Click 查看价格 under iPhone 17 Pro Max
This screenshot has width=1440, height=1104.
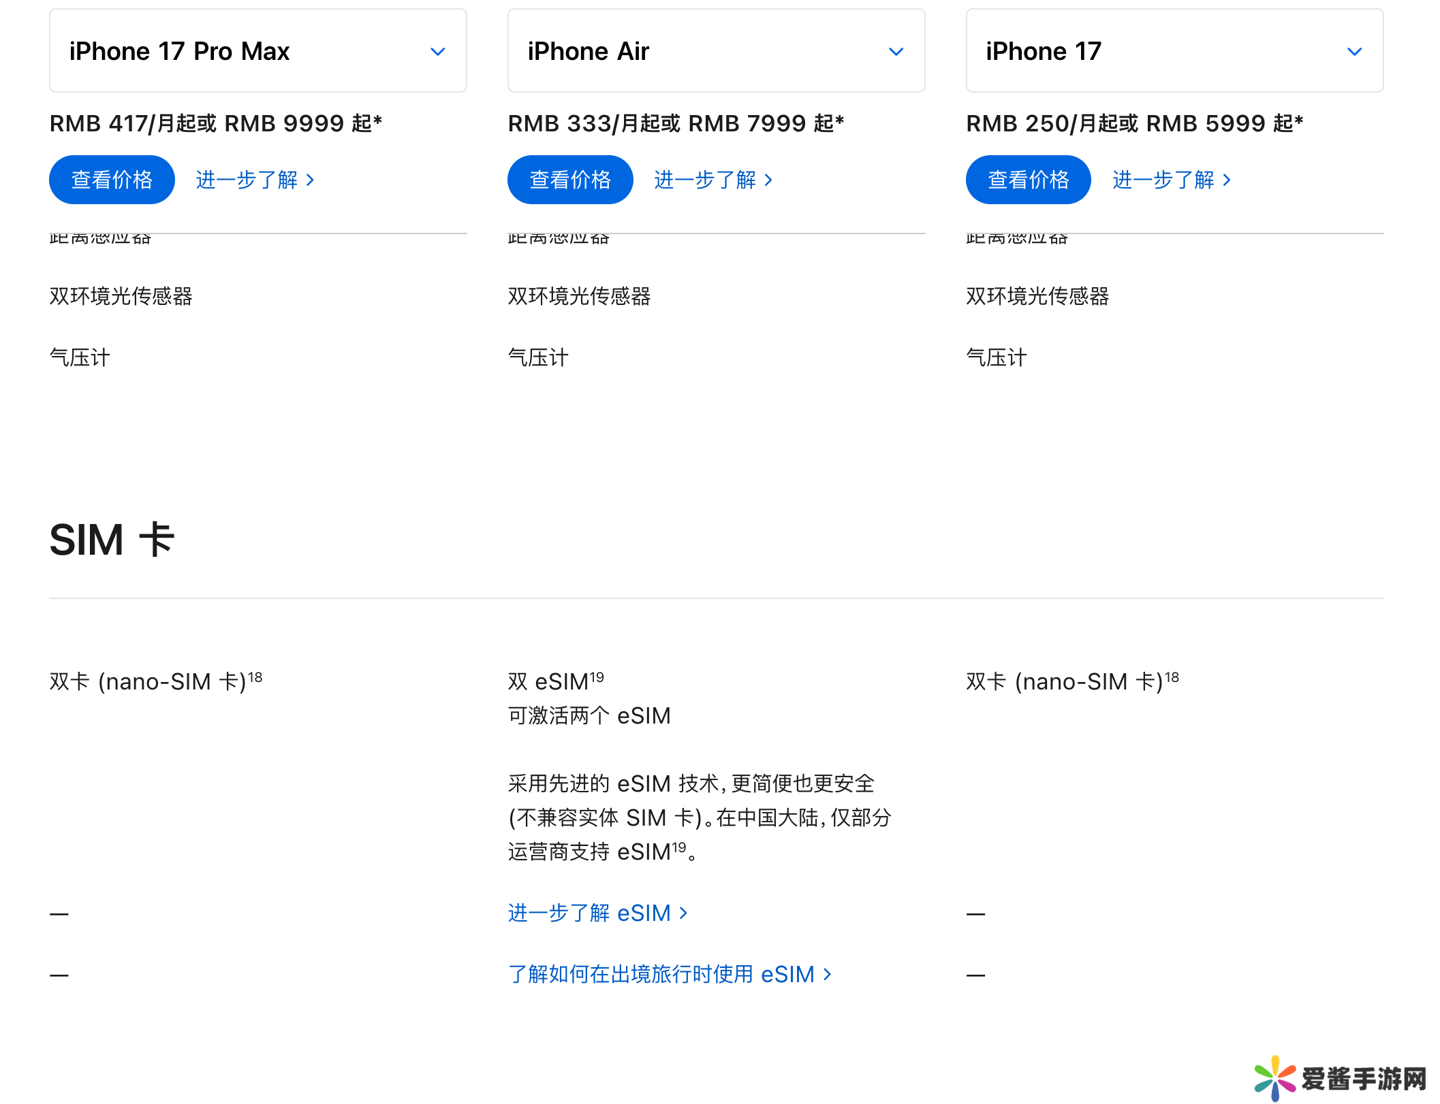[112, 180]
